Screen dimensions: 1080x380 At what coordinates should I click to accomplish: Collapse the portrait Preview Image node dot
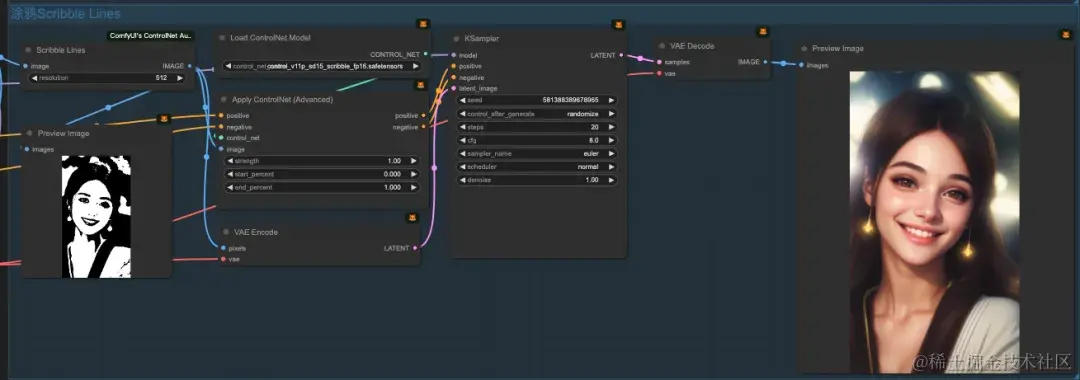[804, 49]
